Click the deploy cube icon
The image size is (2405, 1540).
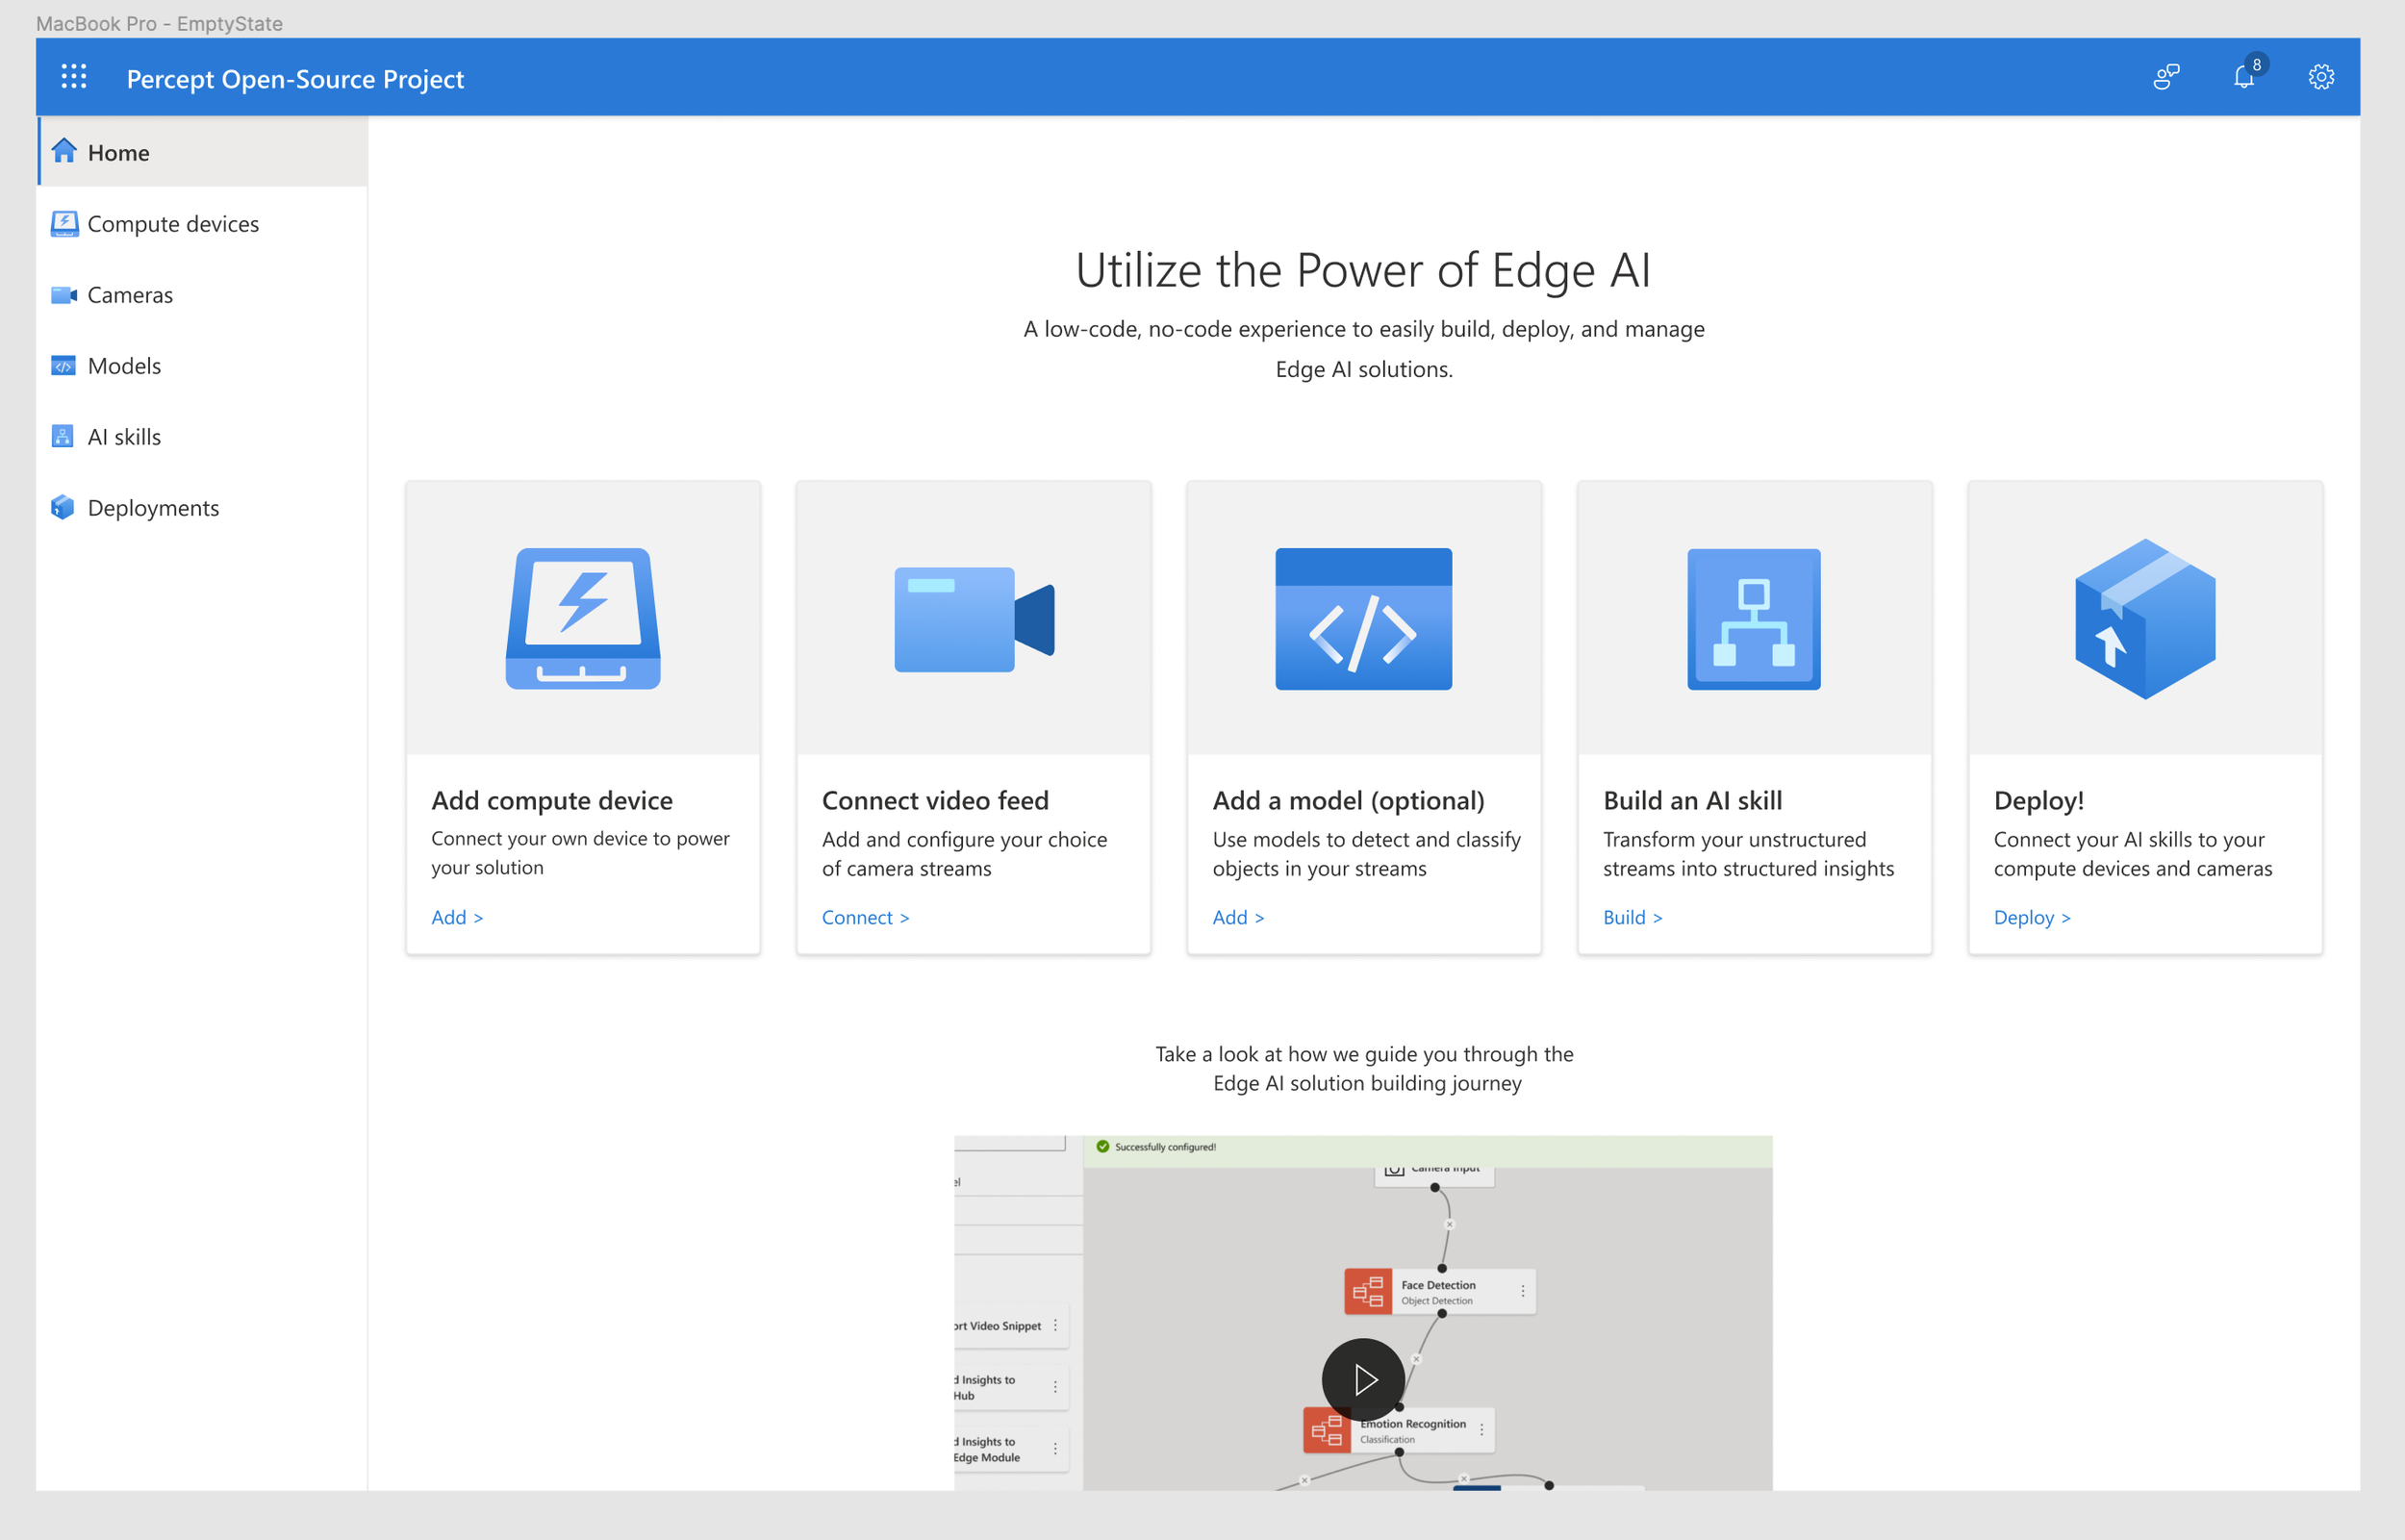click(2144, 618)
